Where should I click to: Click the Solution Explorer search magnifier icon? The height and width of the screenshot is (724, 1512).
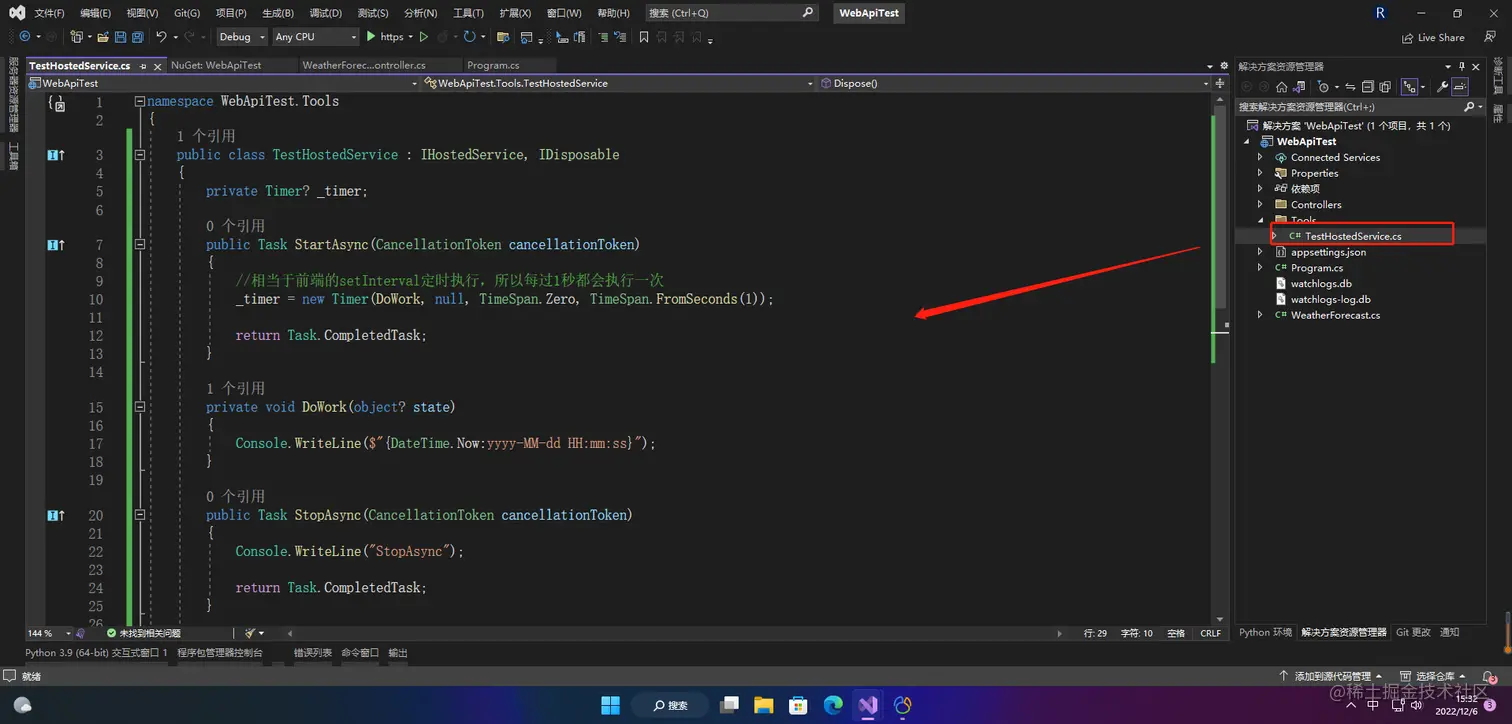tap(1469, 106)
